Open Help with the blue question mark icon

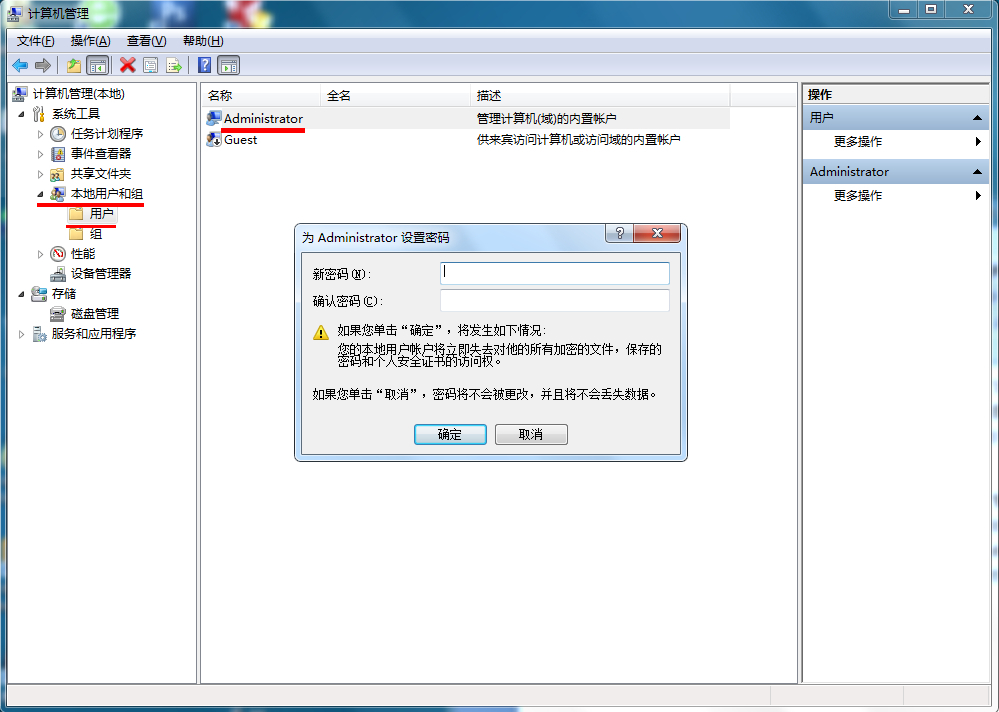tap(205, 65)
